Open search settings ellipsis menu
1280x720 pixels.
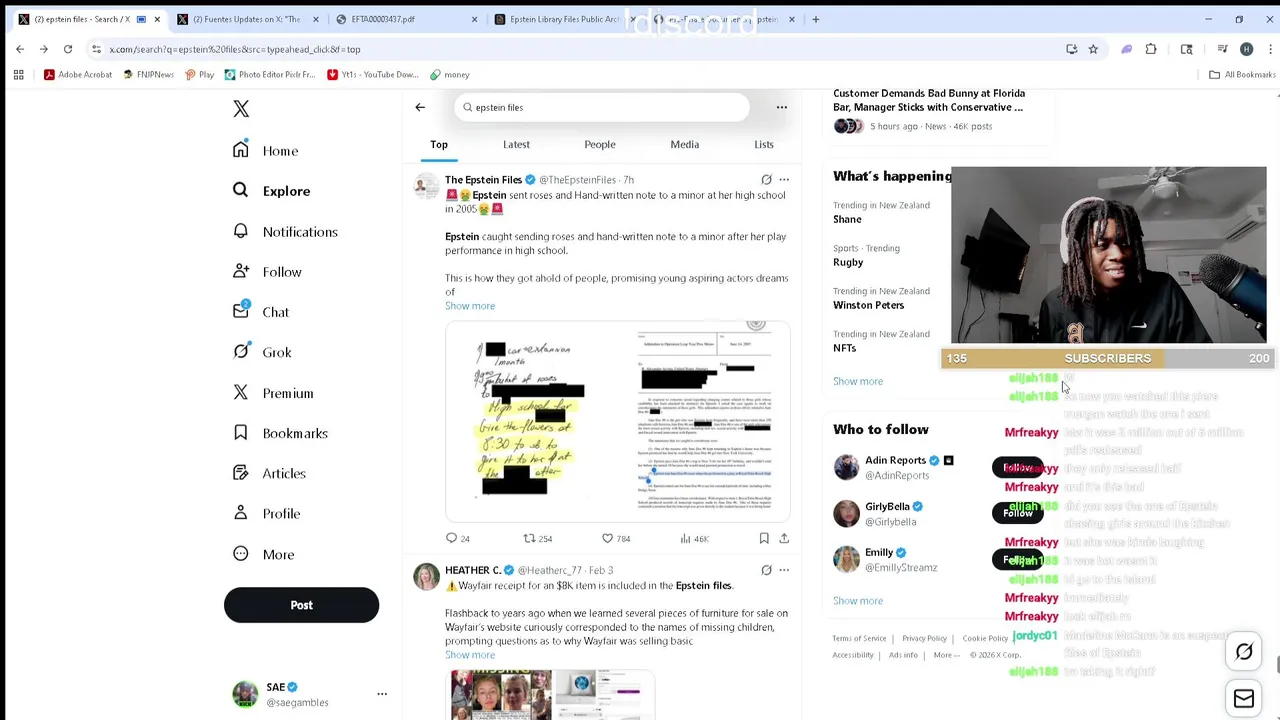pos(782,107)
